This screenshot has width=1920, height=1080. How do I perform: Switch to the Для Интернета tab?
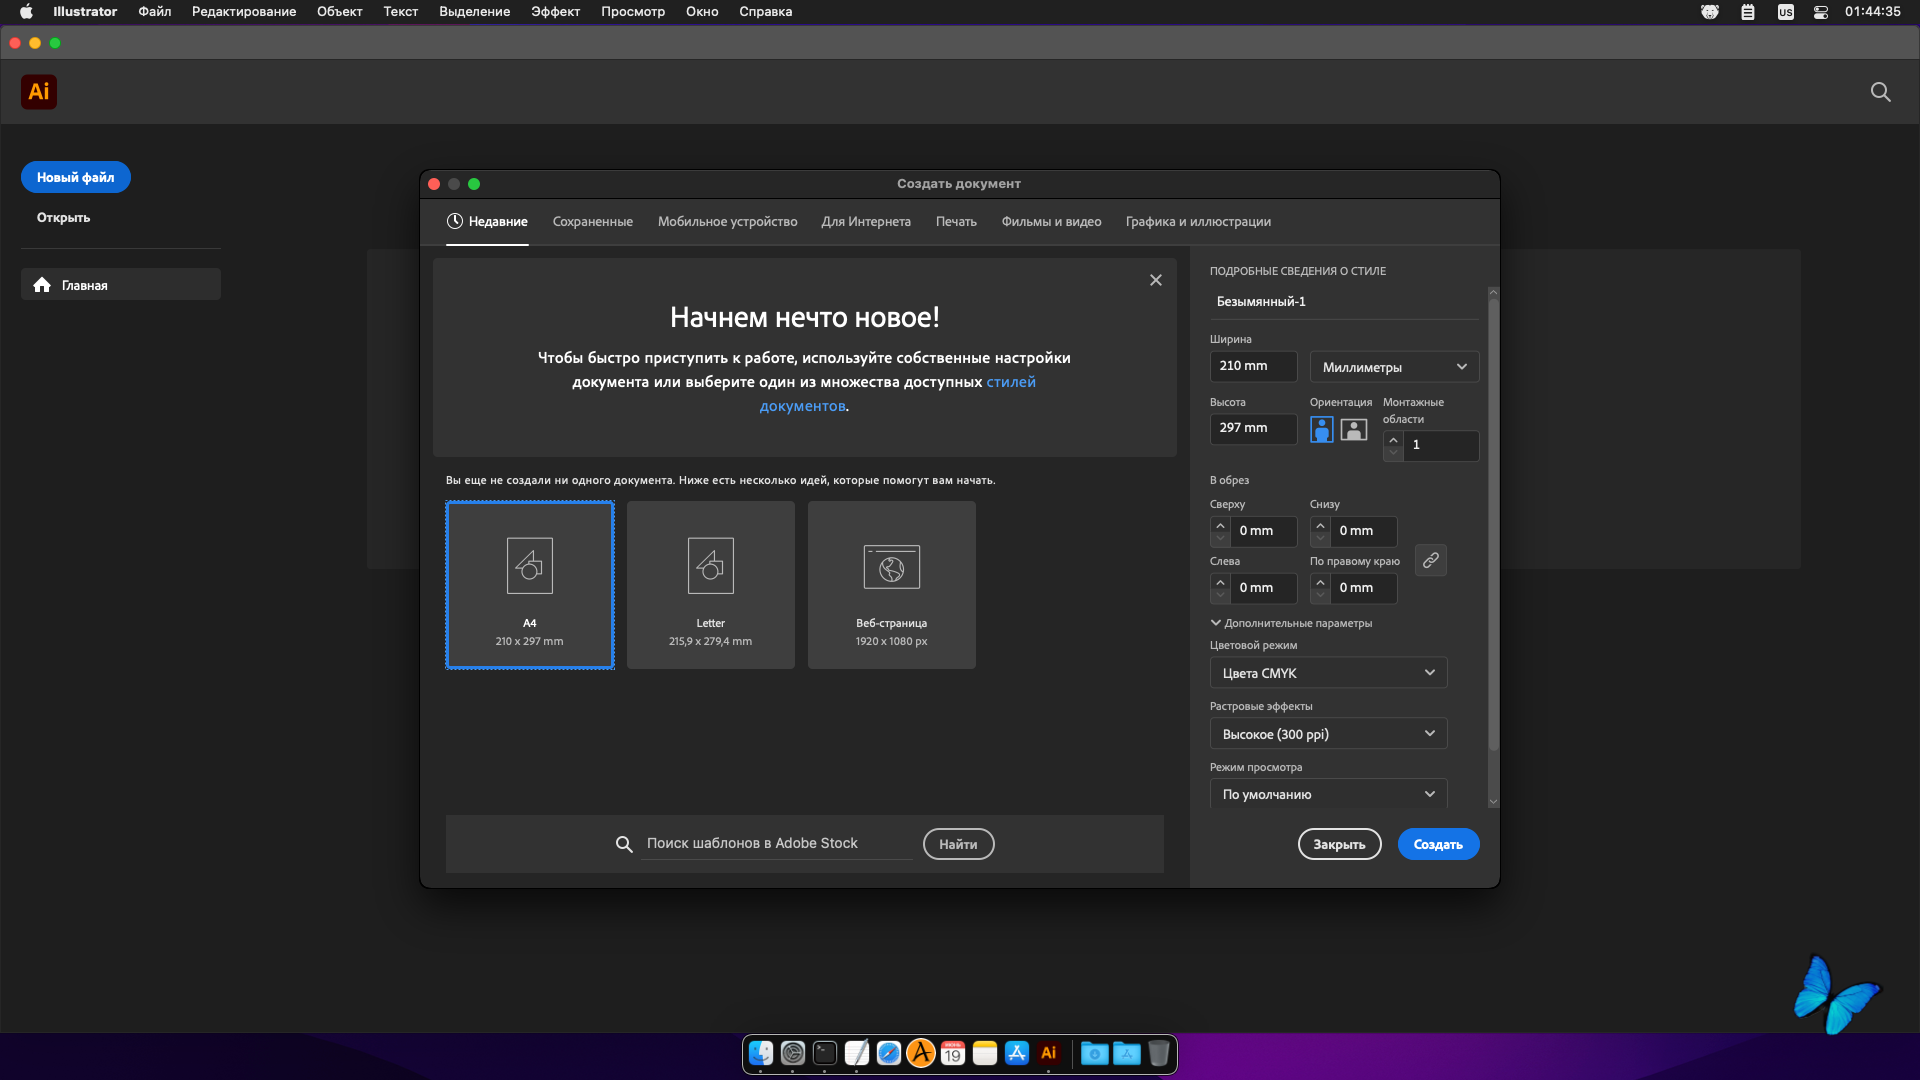[866, 222]
